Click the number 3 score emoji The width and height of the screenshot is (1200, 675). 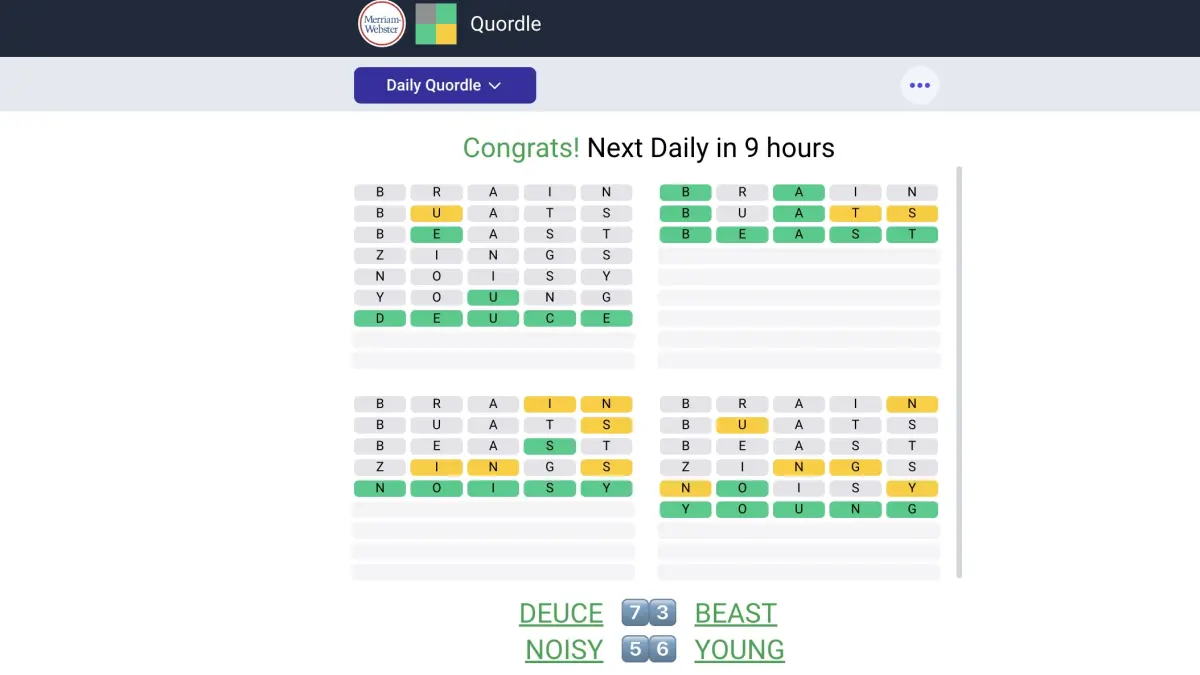pyautogui.click(x=662, y=613)
